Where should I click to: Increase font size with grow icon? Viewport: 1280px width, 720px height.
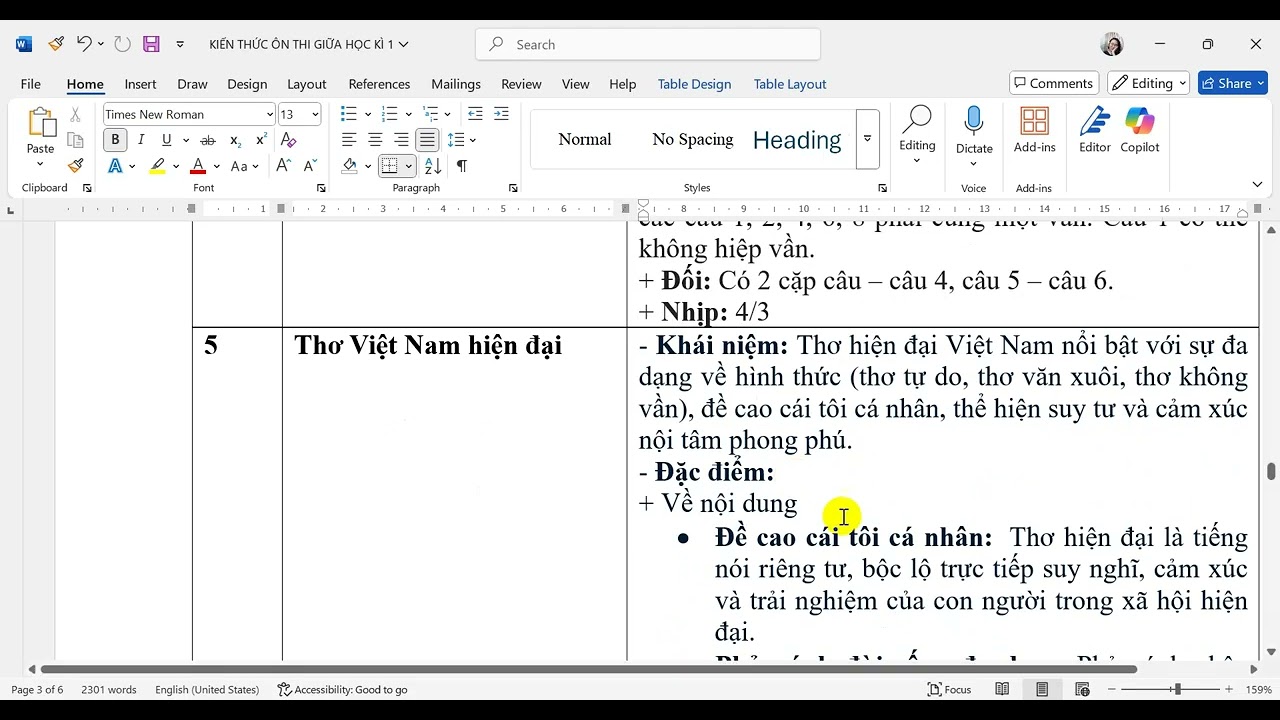pos(283,166)
